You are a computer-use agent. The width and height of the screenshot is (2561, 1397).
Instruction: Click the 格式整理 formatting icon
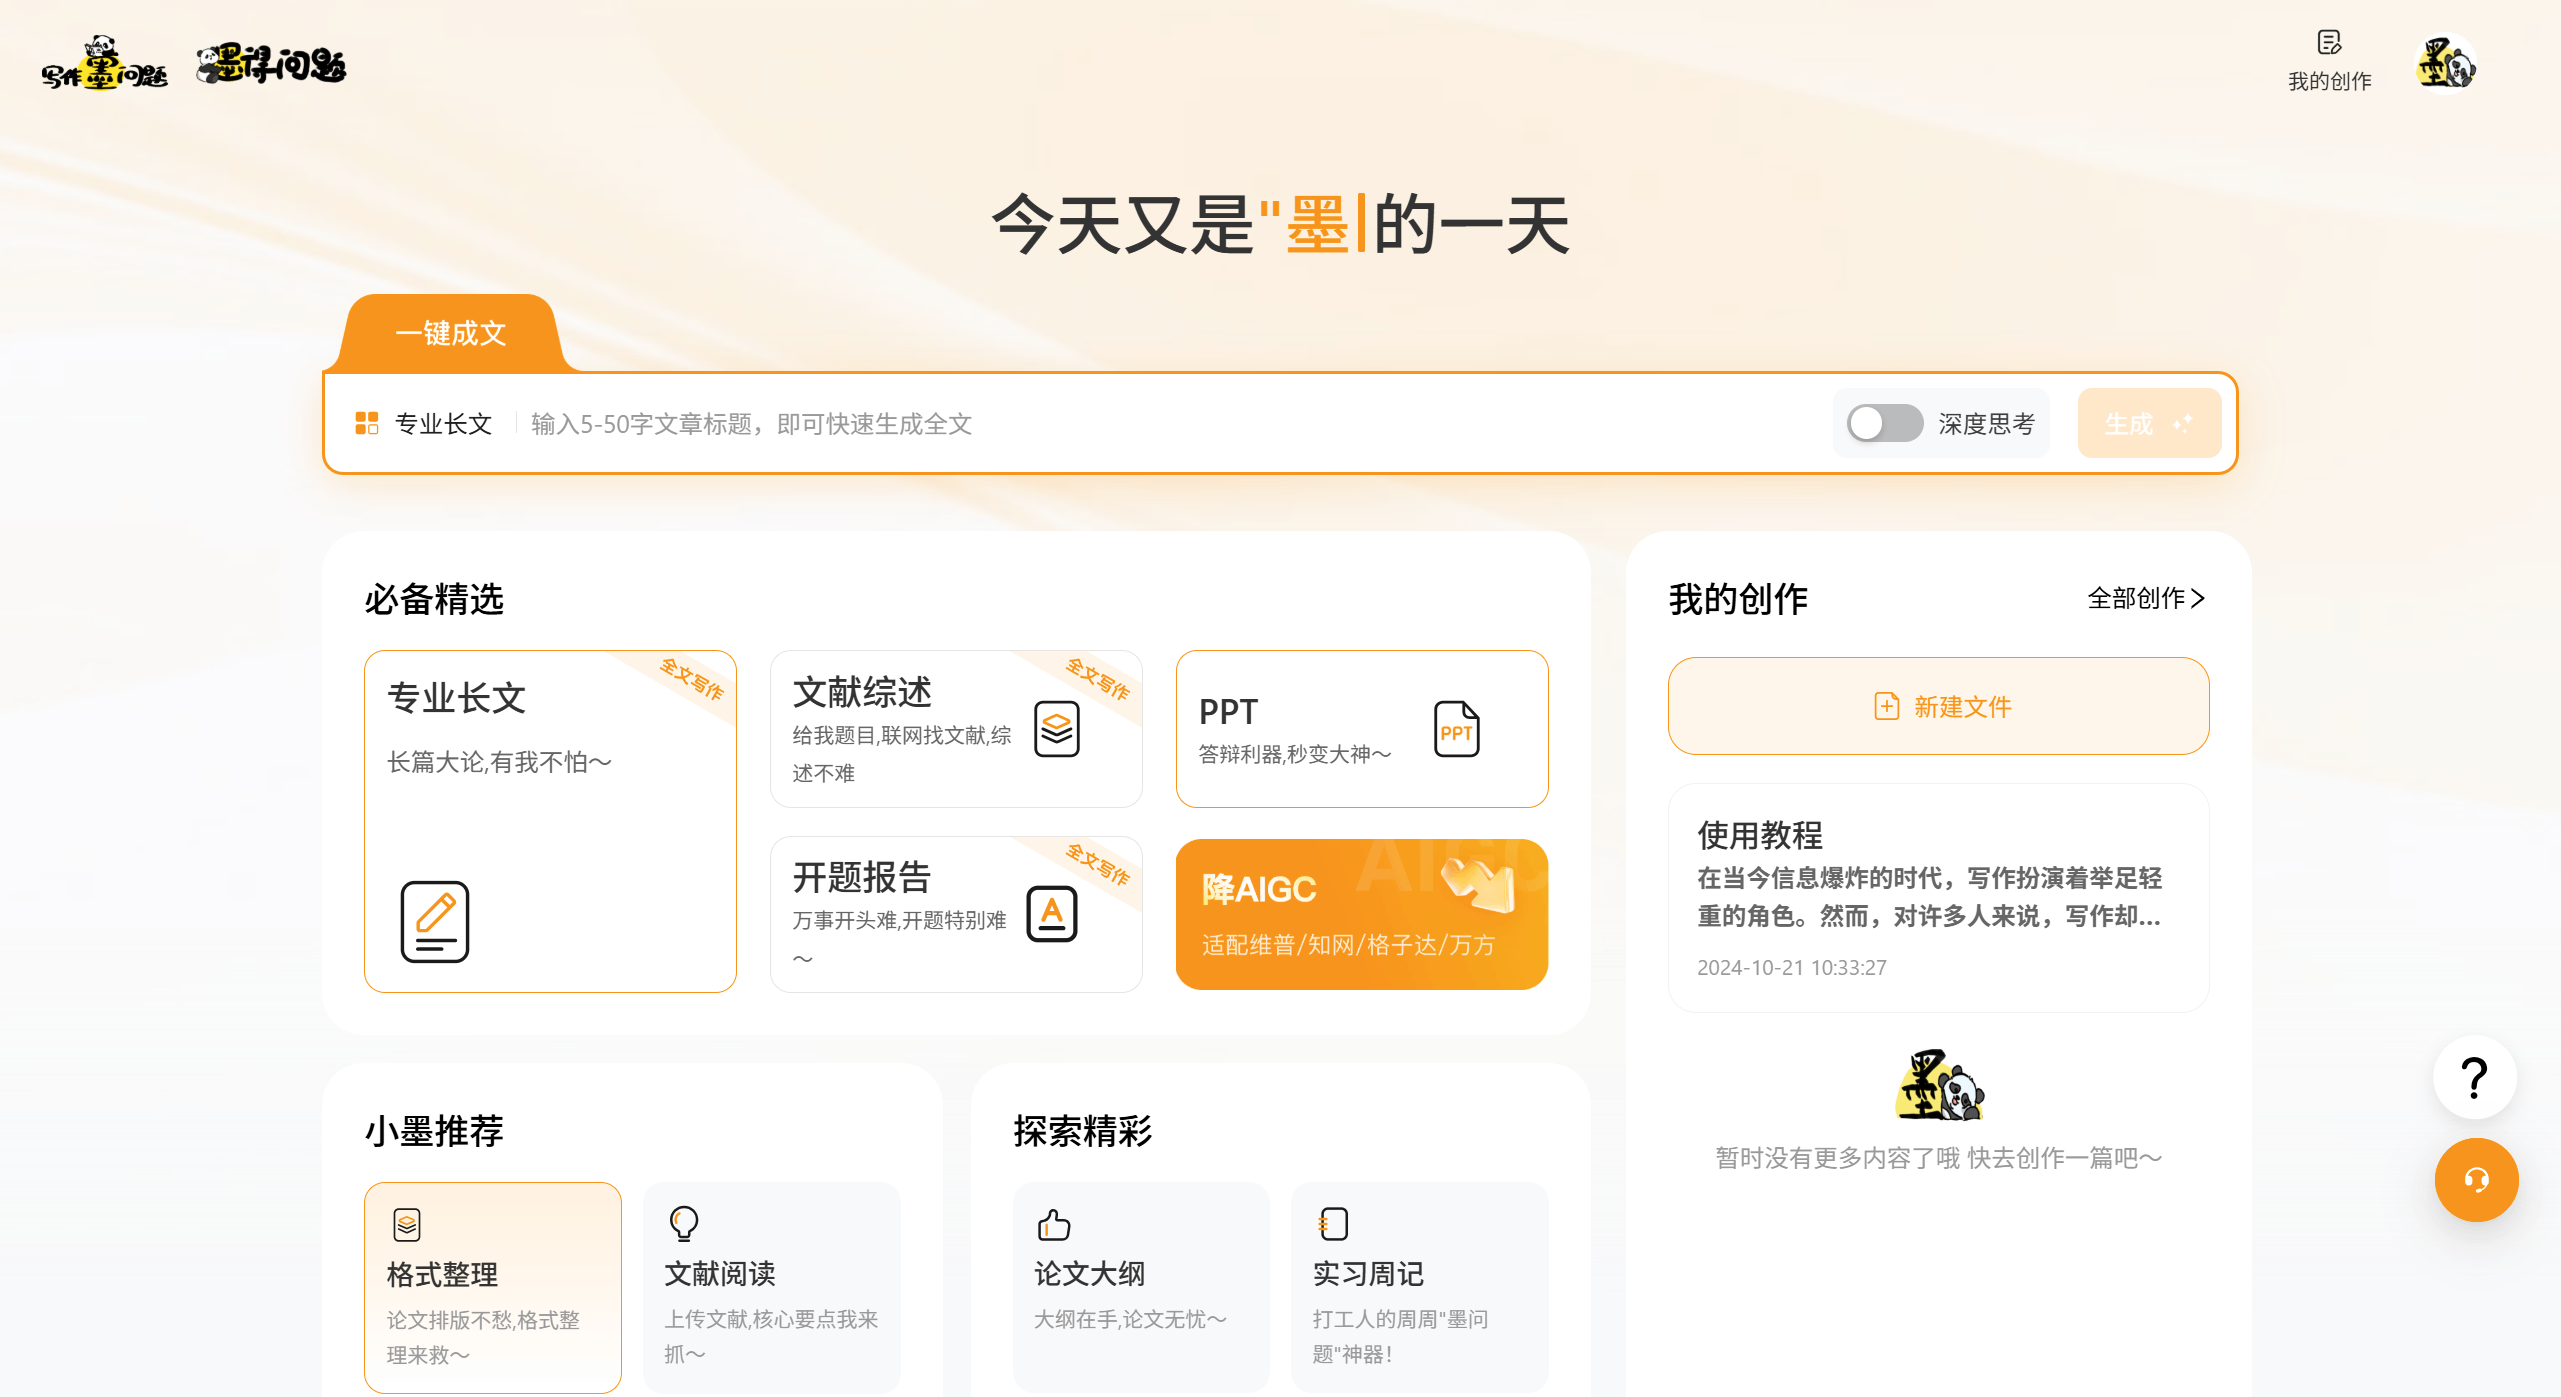click(406, 1223)
